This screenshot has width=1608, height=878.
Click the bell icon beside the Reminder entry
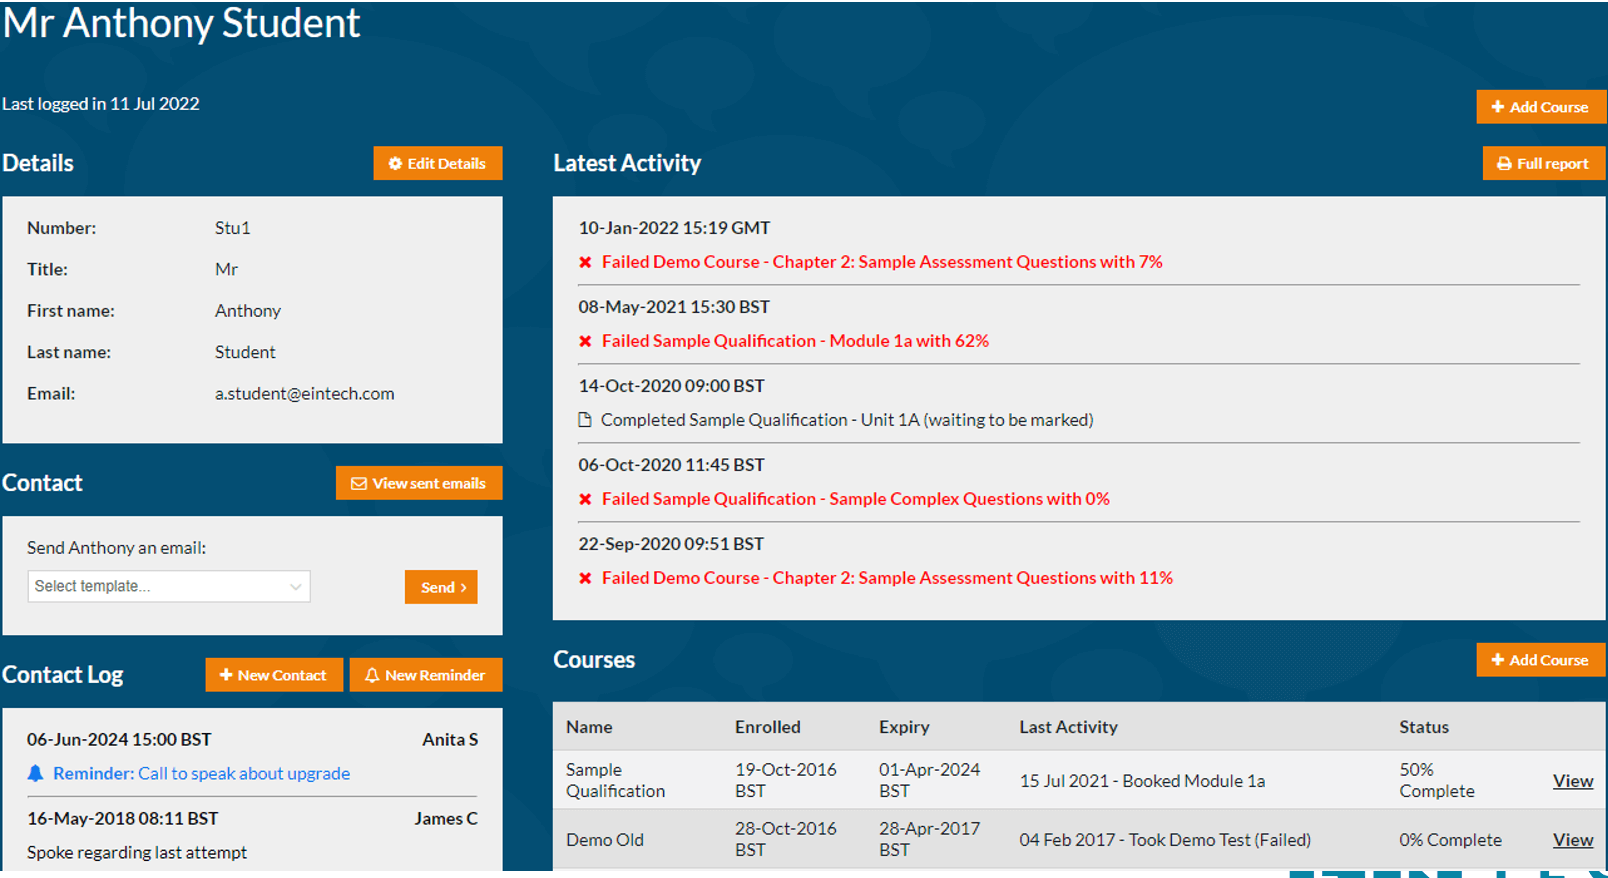(x=35, y=773)
